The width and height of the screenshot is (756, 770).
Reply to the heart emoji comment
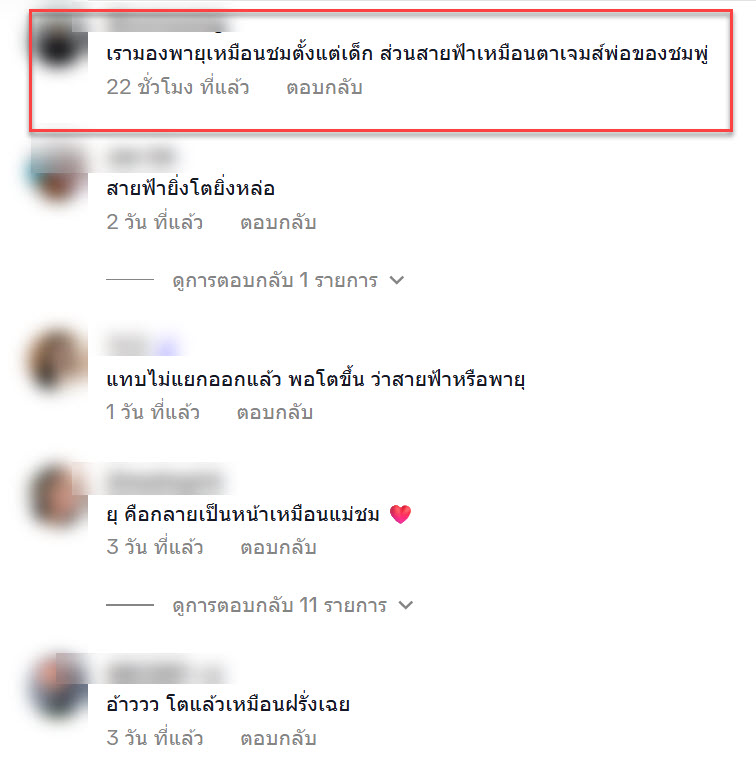coord(278,548)
